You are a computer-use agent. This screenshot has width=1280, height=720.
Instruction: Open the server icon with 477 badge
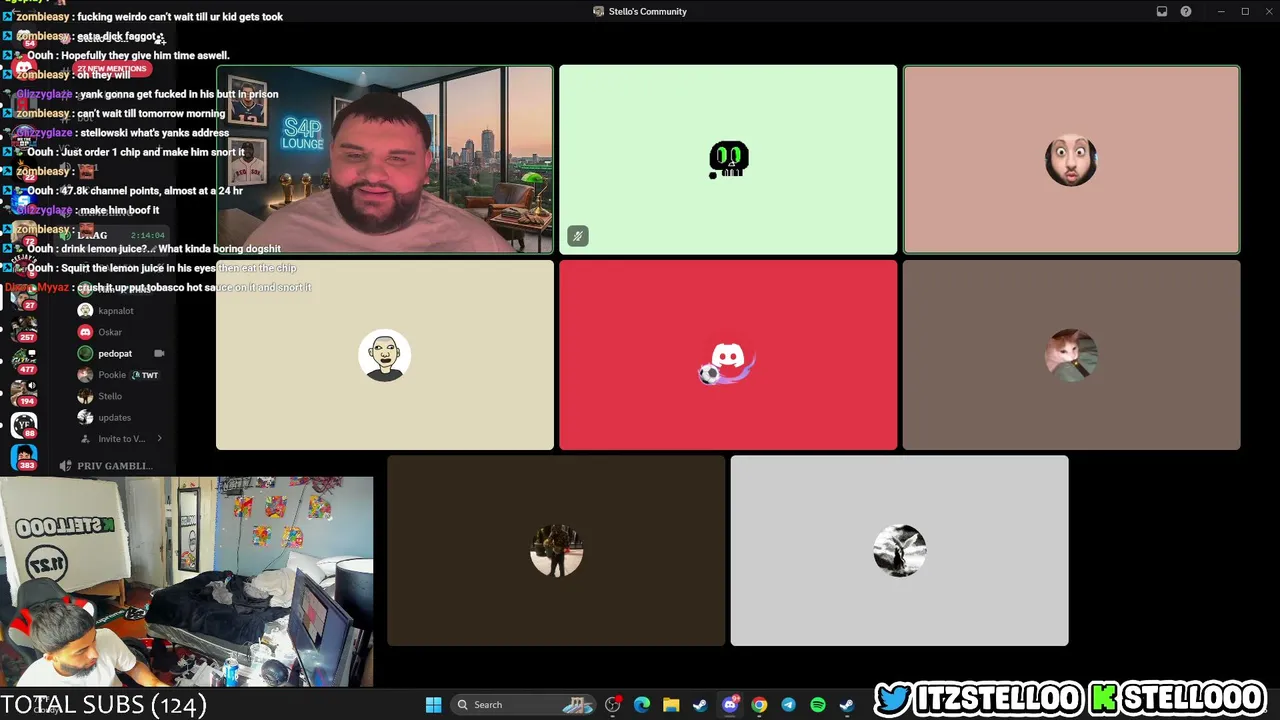click(x=24, y=360)
